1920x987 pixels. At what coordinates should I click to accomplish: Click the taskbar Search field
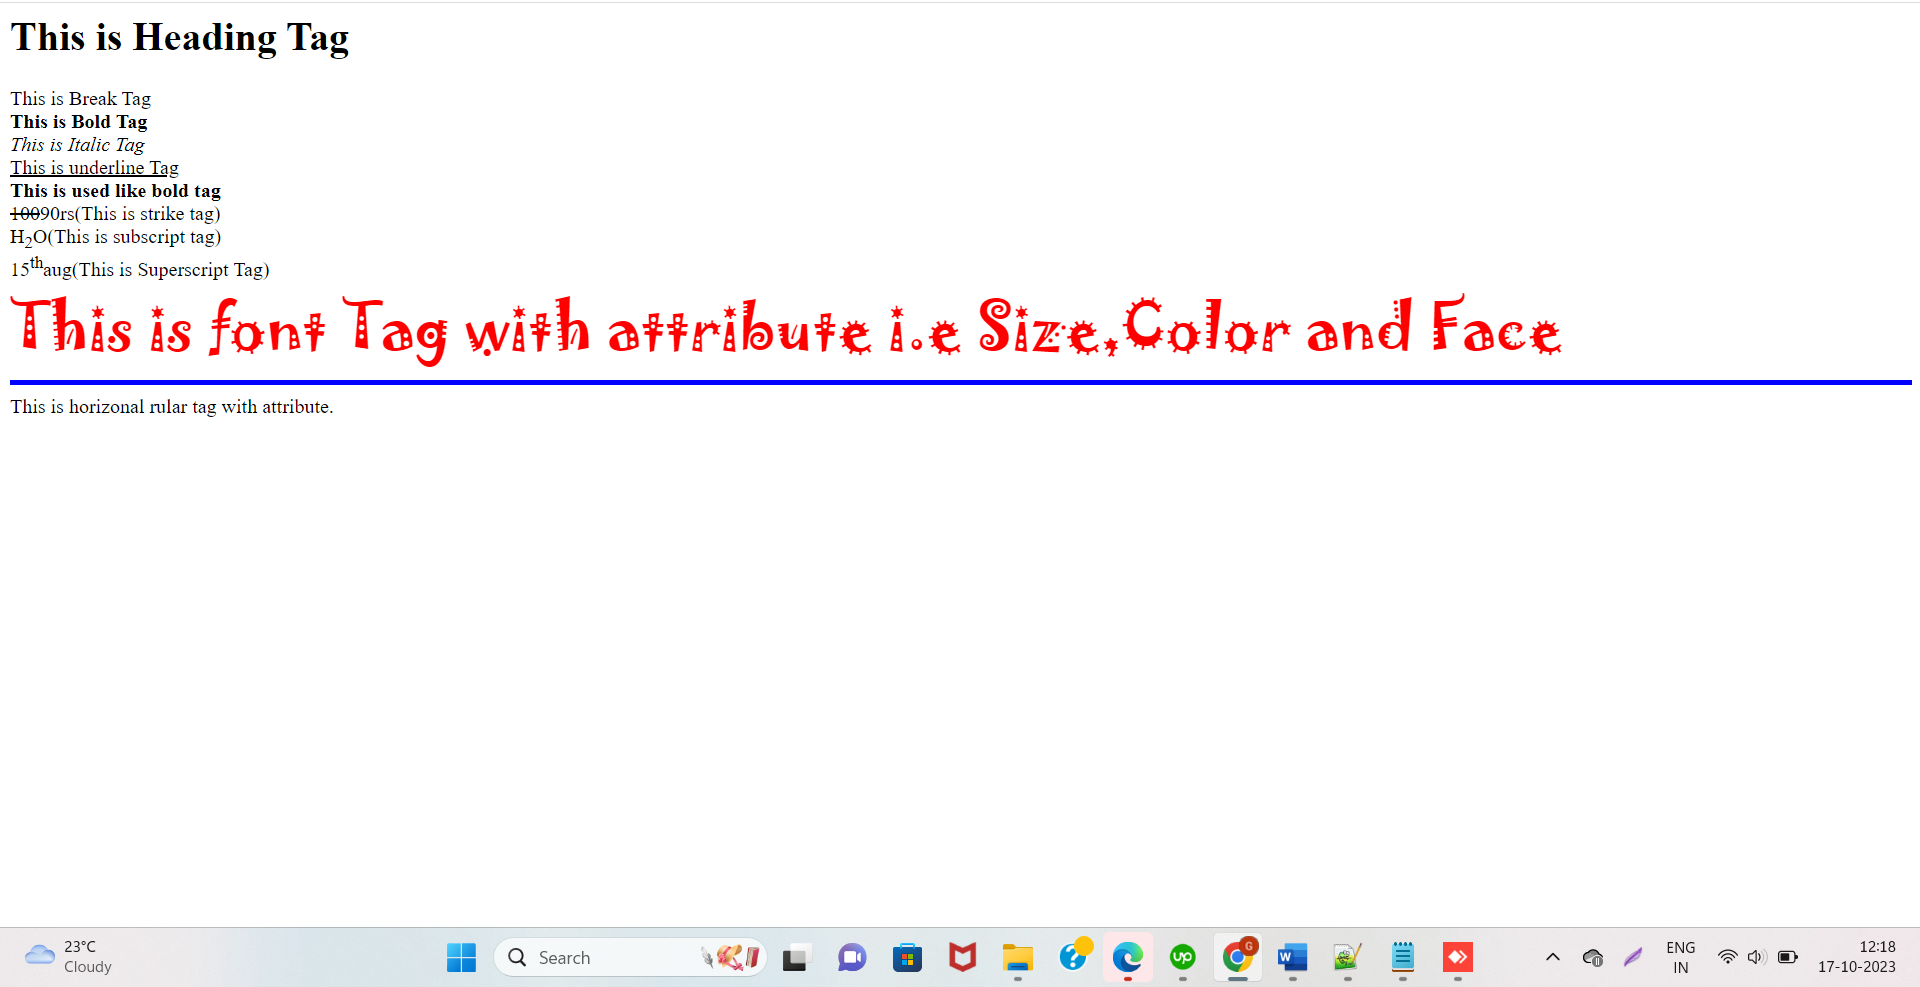click(600, 957)
